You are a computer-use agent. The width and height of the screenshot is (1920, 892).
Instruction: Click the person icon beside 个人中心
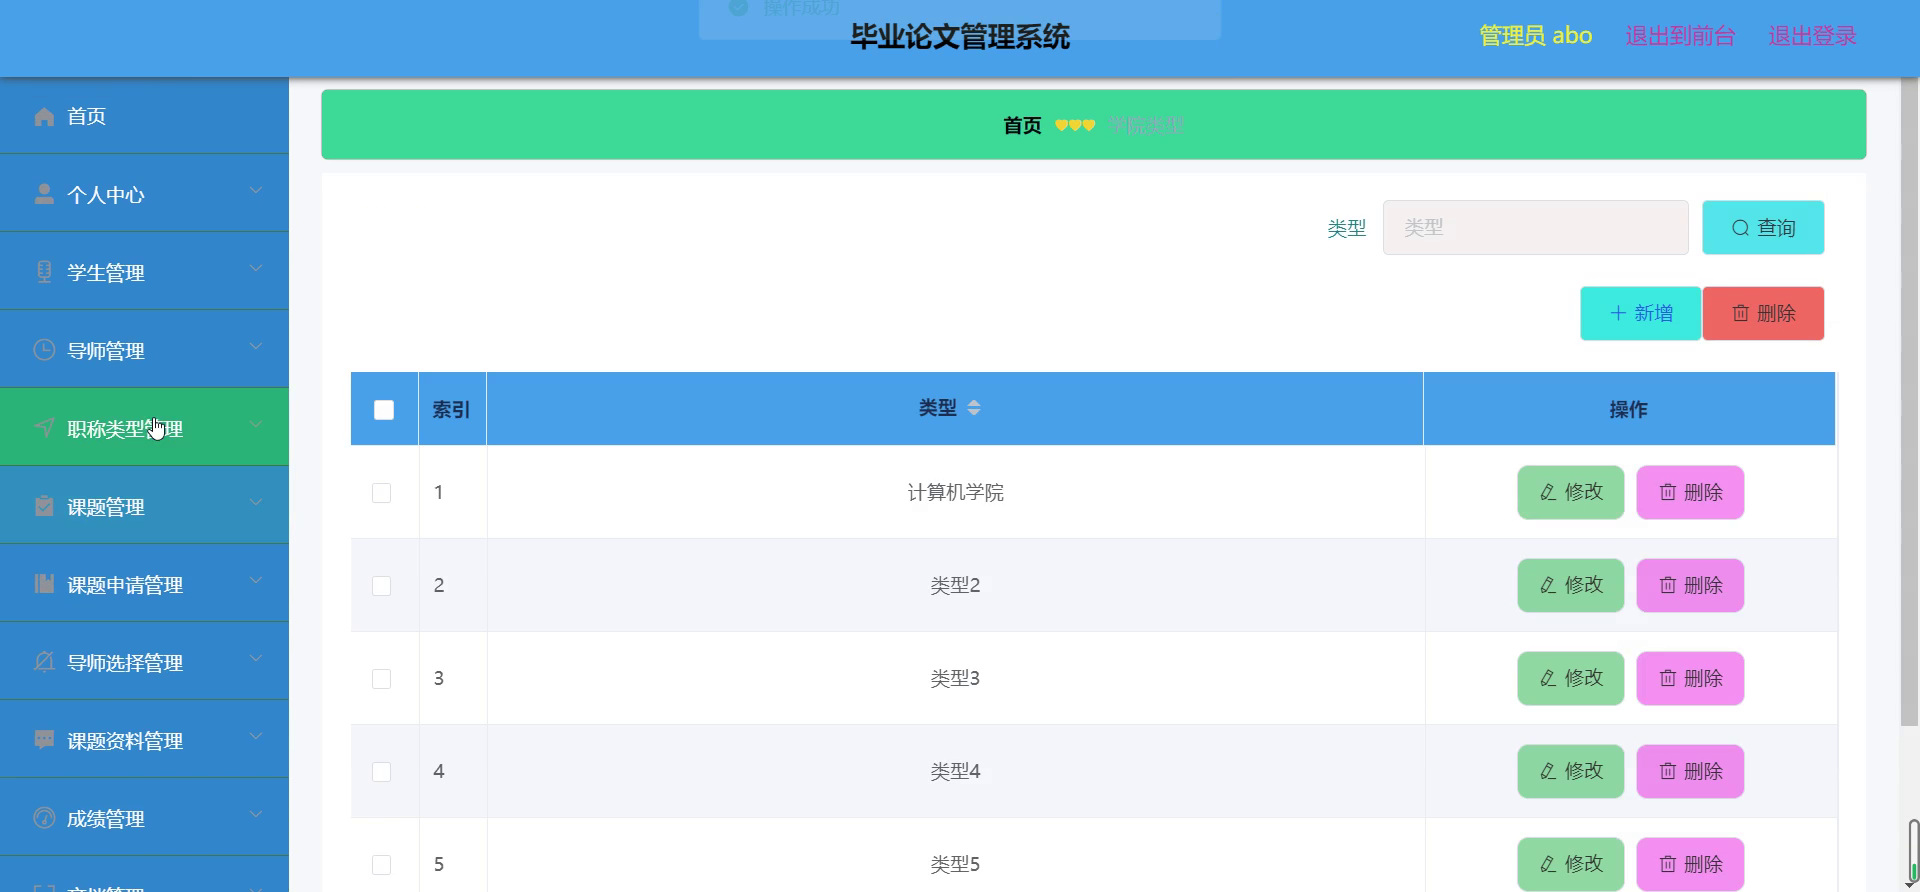coord(44,194)
